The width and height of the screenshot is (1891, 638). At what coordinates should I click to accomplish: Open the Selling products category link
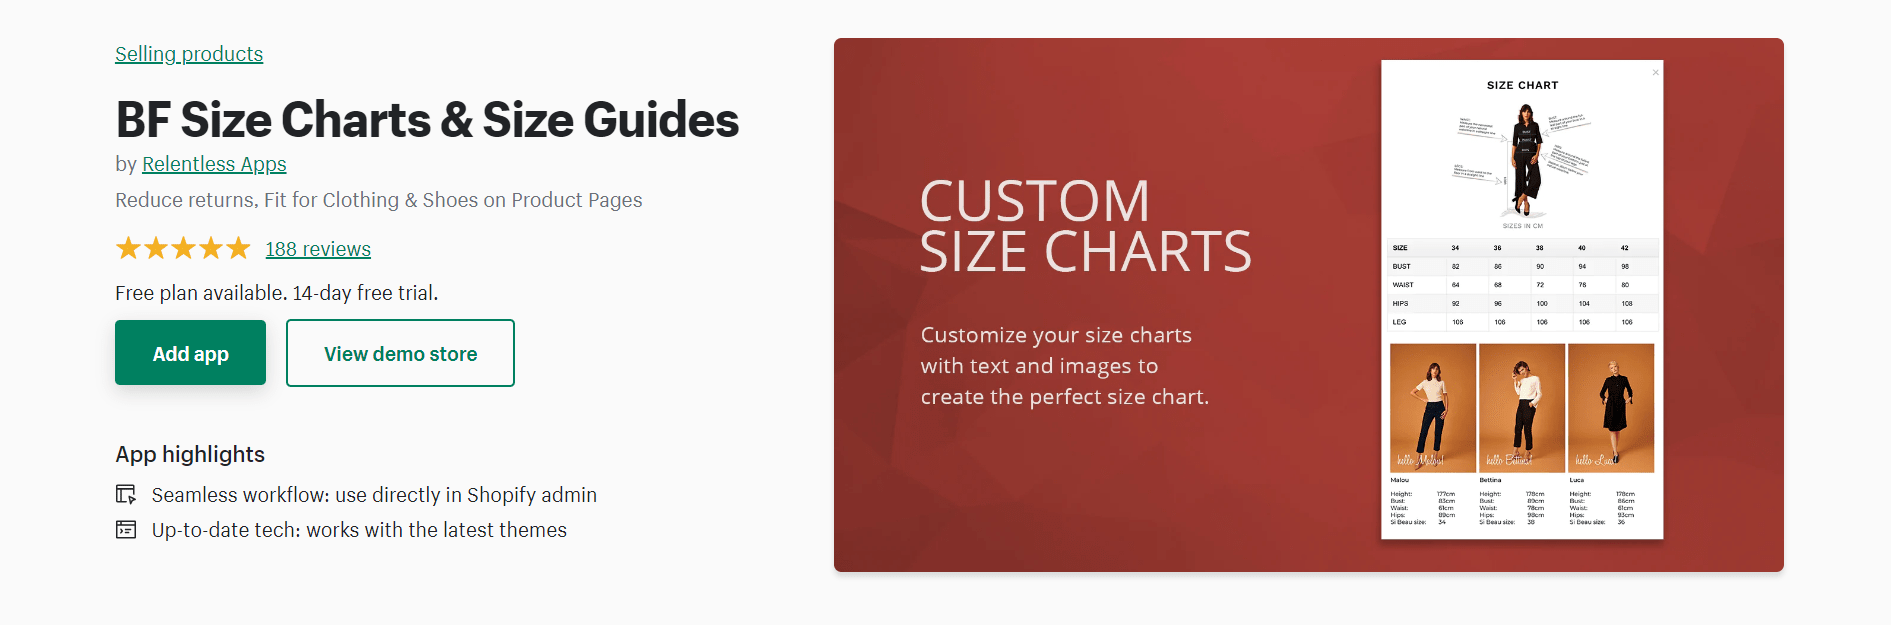click(x=189, y=54)
